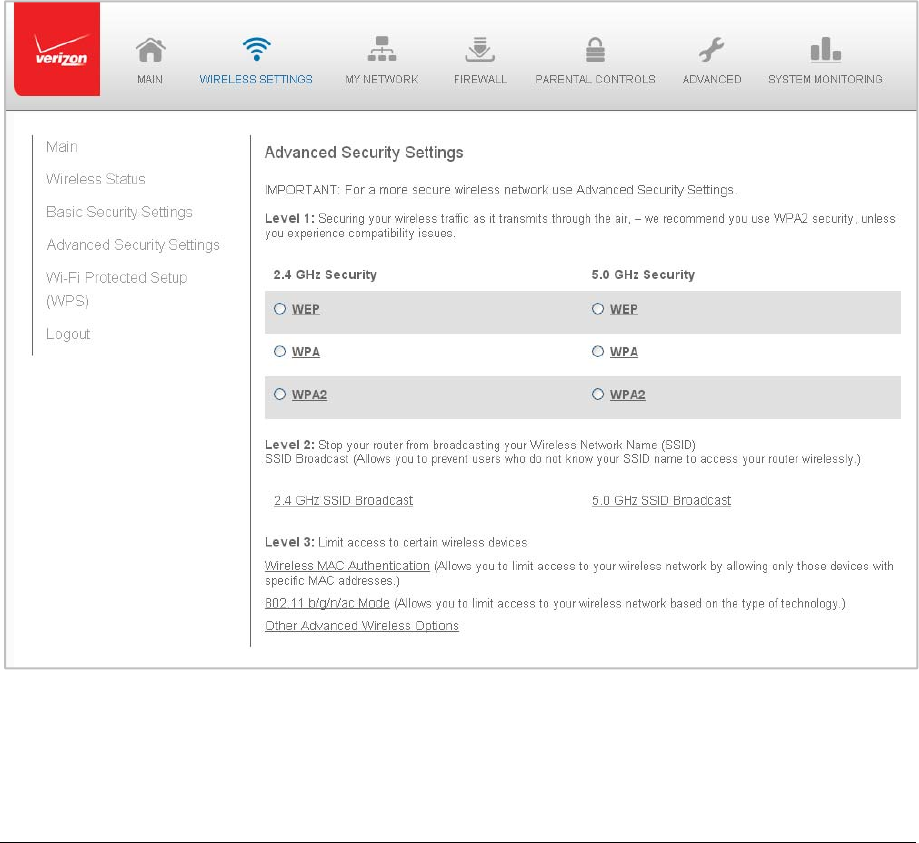This screenshot has height=843, width=919.
Task: Click the Advanced Security Settings page heading
Action: [x=364, y=152]
